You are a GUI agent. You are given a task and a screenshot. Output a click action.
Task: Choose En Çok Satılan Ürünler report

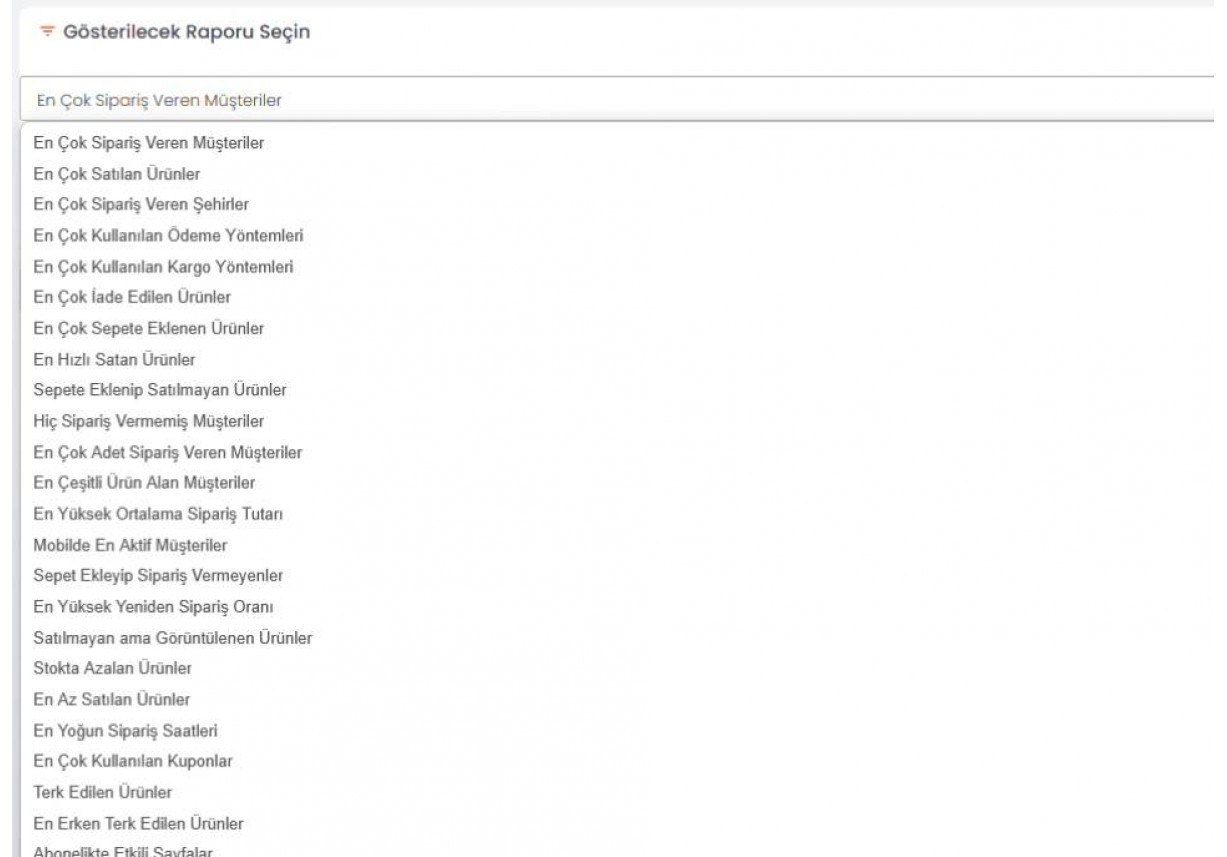coord(116,174)
